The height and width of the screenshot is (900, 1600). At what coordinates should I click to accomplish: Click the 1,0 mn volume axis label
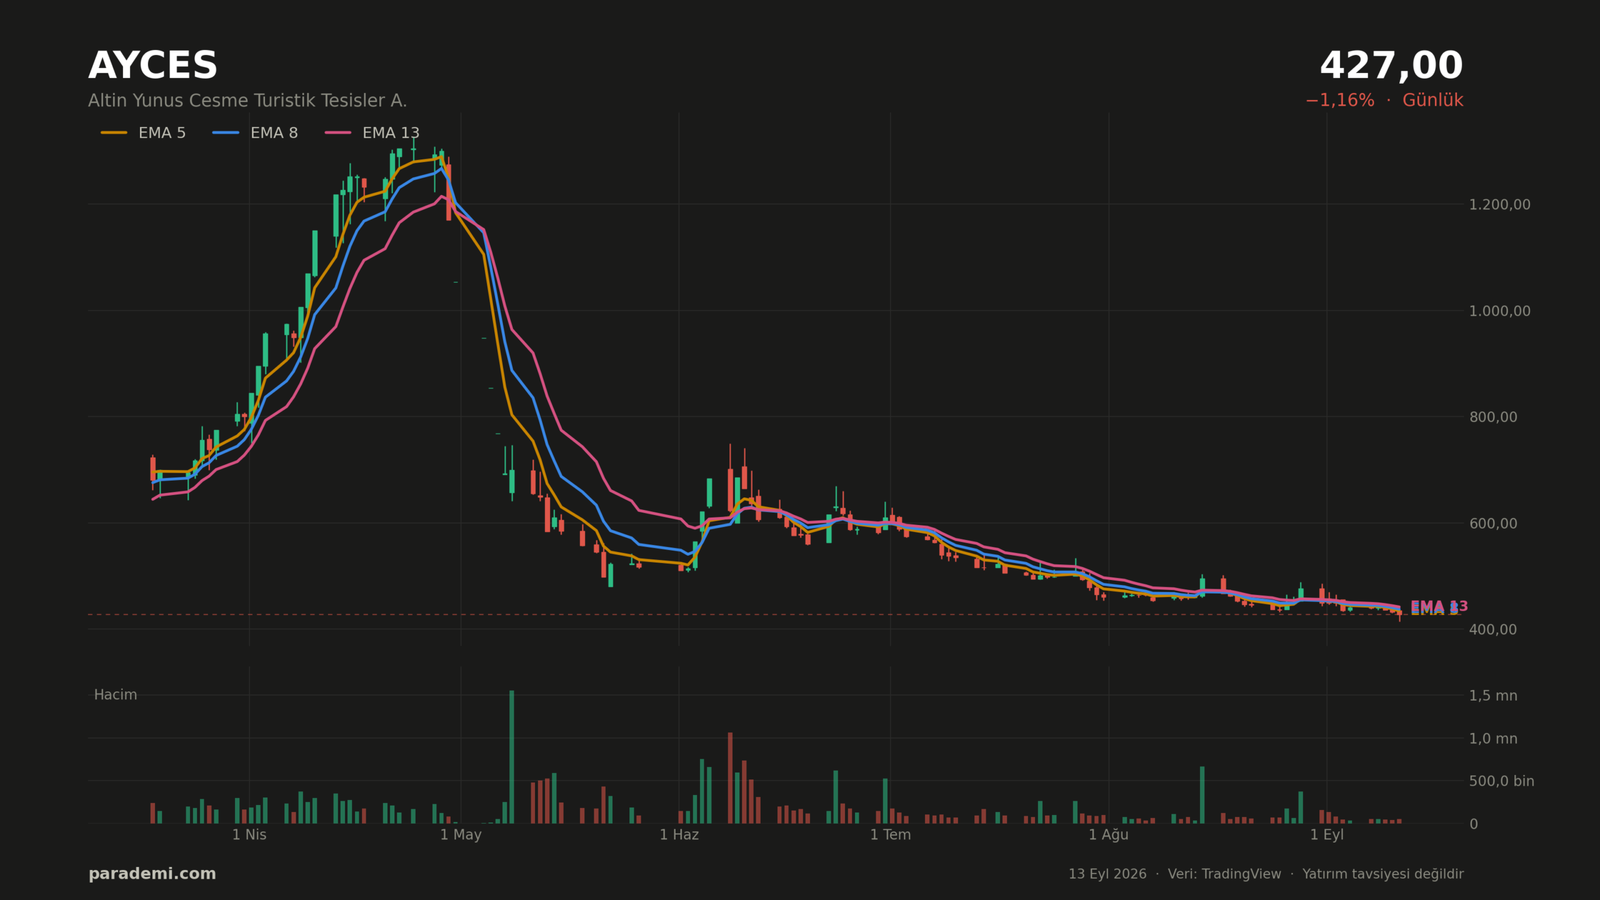1492,739
